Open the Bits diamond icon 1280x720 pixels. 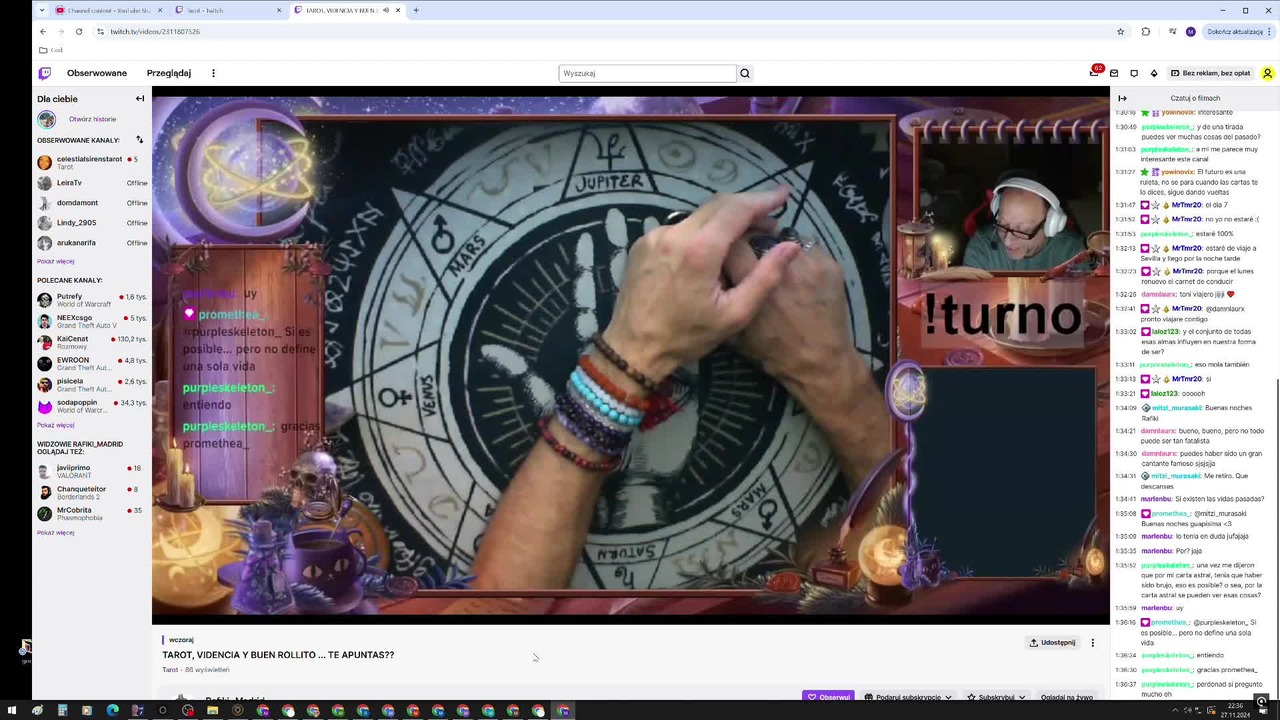click(x=1154, y=73)
